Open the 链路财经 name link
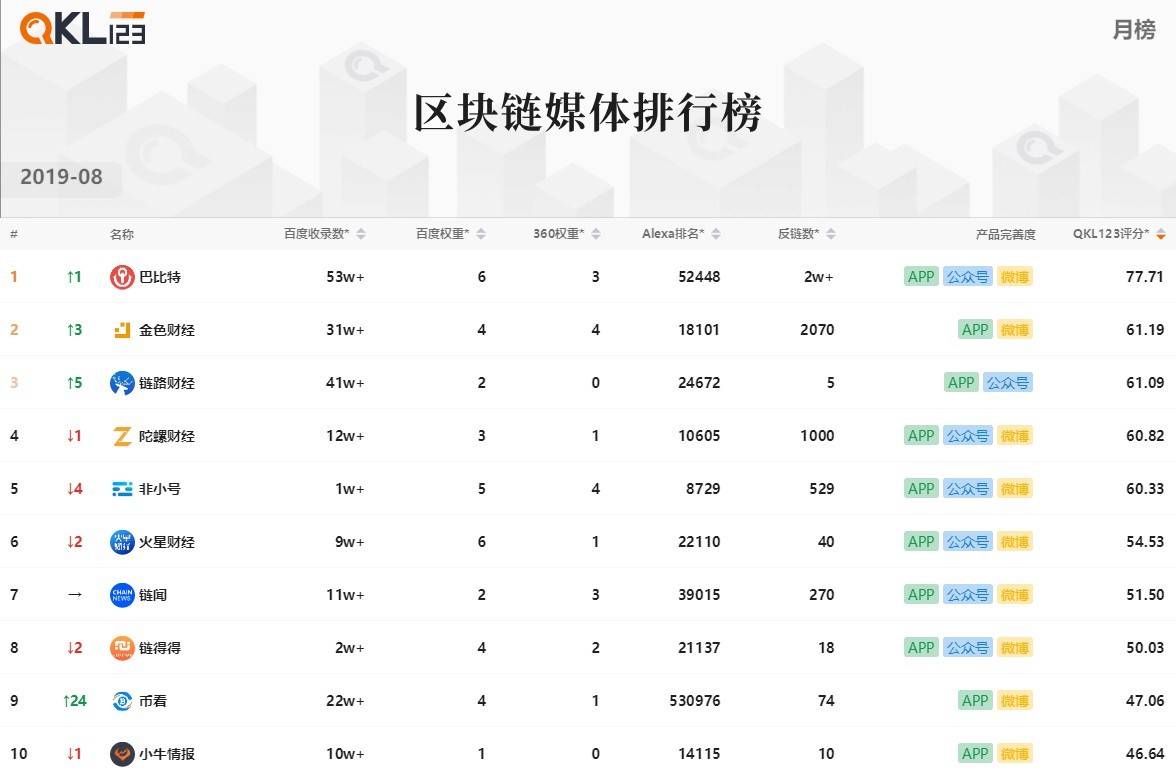1176x774 pixels. click(x=166, y=382)
